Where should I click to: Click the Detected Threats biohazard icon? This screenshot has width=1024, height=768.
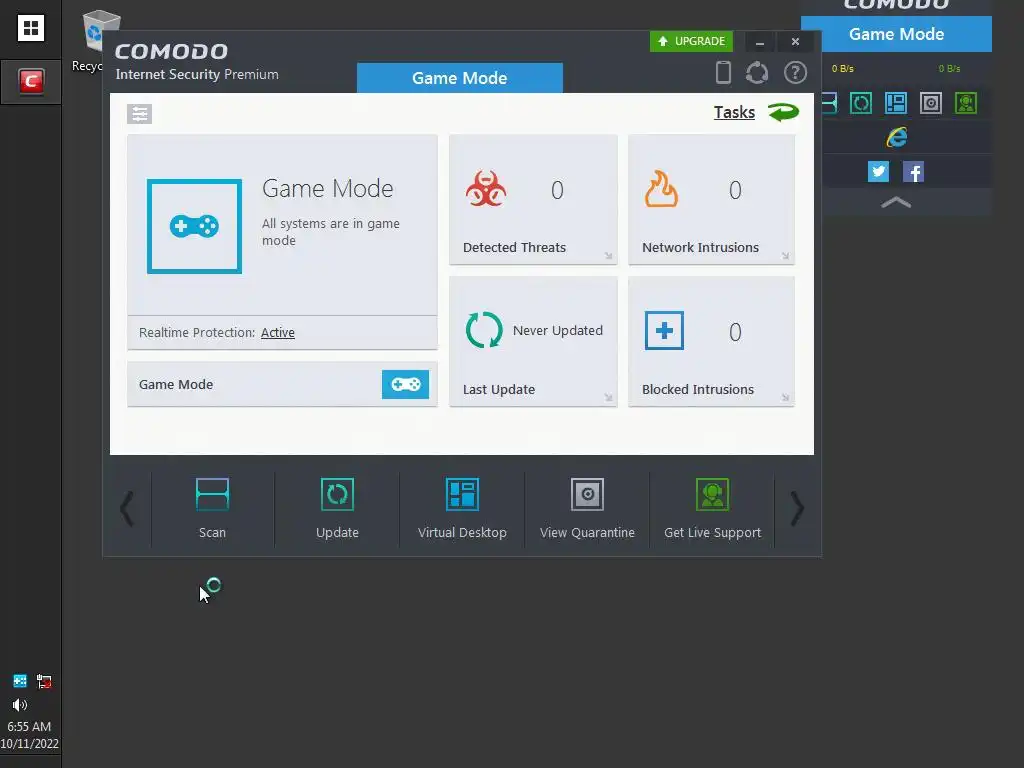coord(486,189)
